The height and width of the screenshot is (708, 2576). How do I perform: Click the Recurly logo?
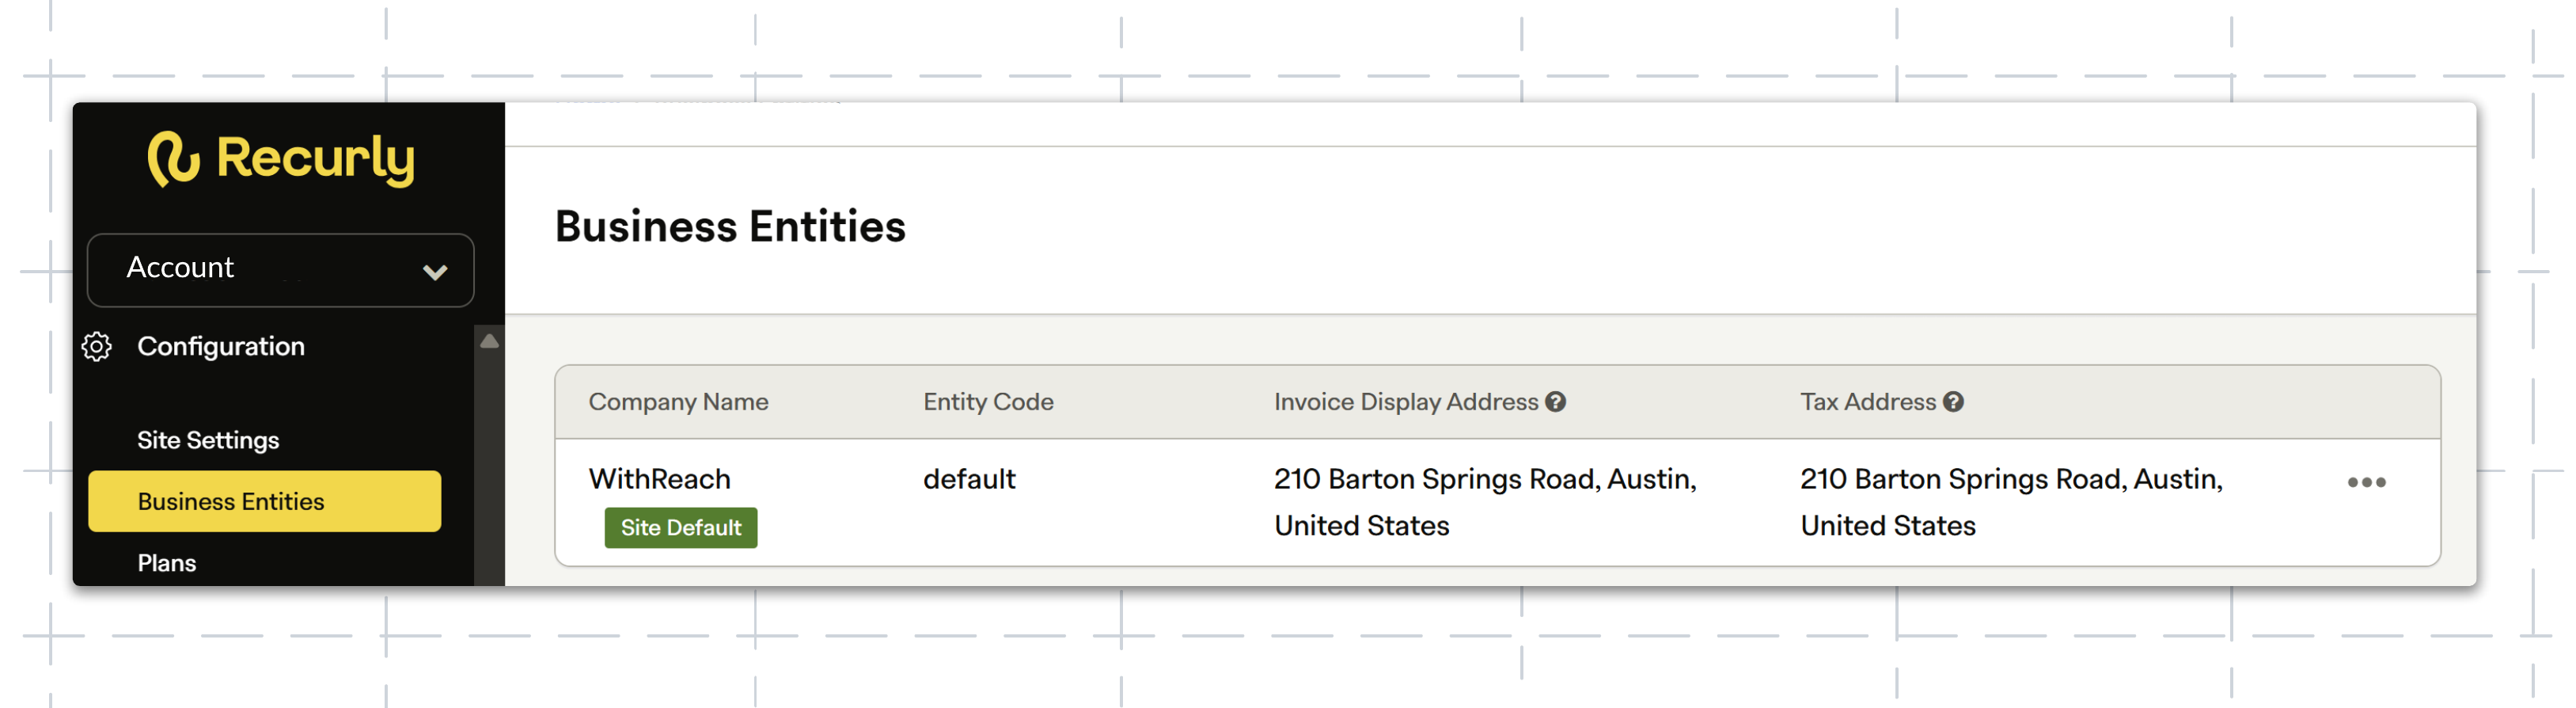(281, 159)
